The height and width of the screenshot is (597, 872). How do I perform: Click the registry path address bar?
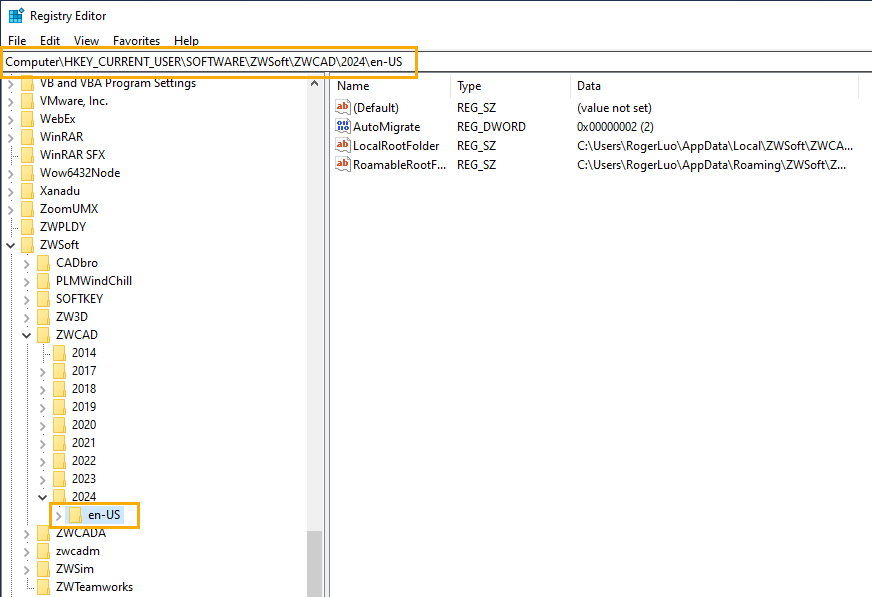tap(436, 62)
